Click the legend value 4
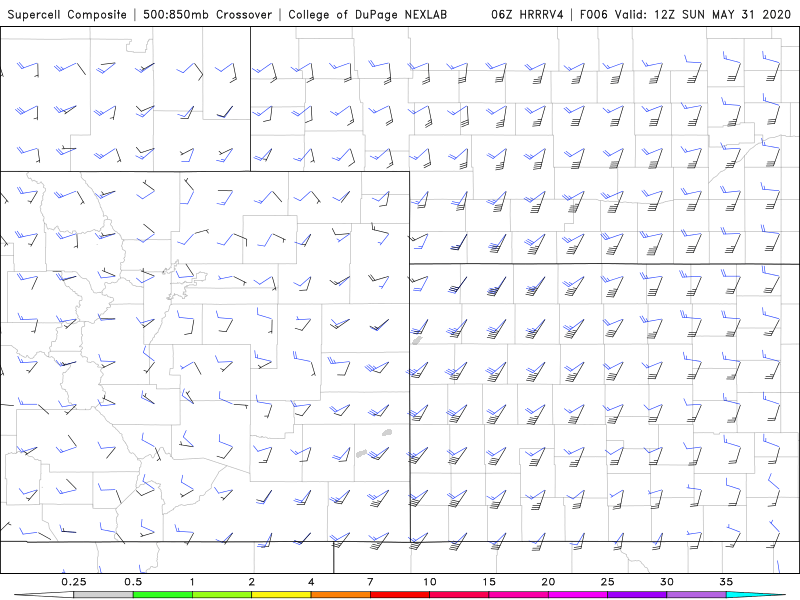 coord(311,582)
